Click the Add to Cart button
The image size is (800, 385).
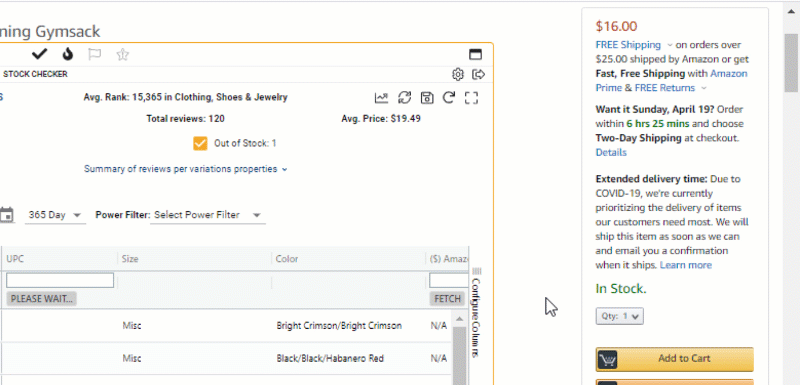coord(674,359)
